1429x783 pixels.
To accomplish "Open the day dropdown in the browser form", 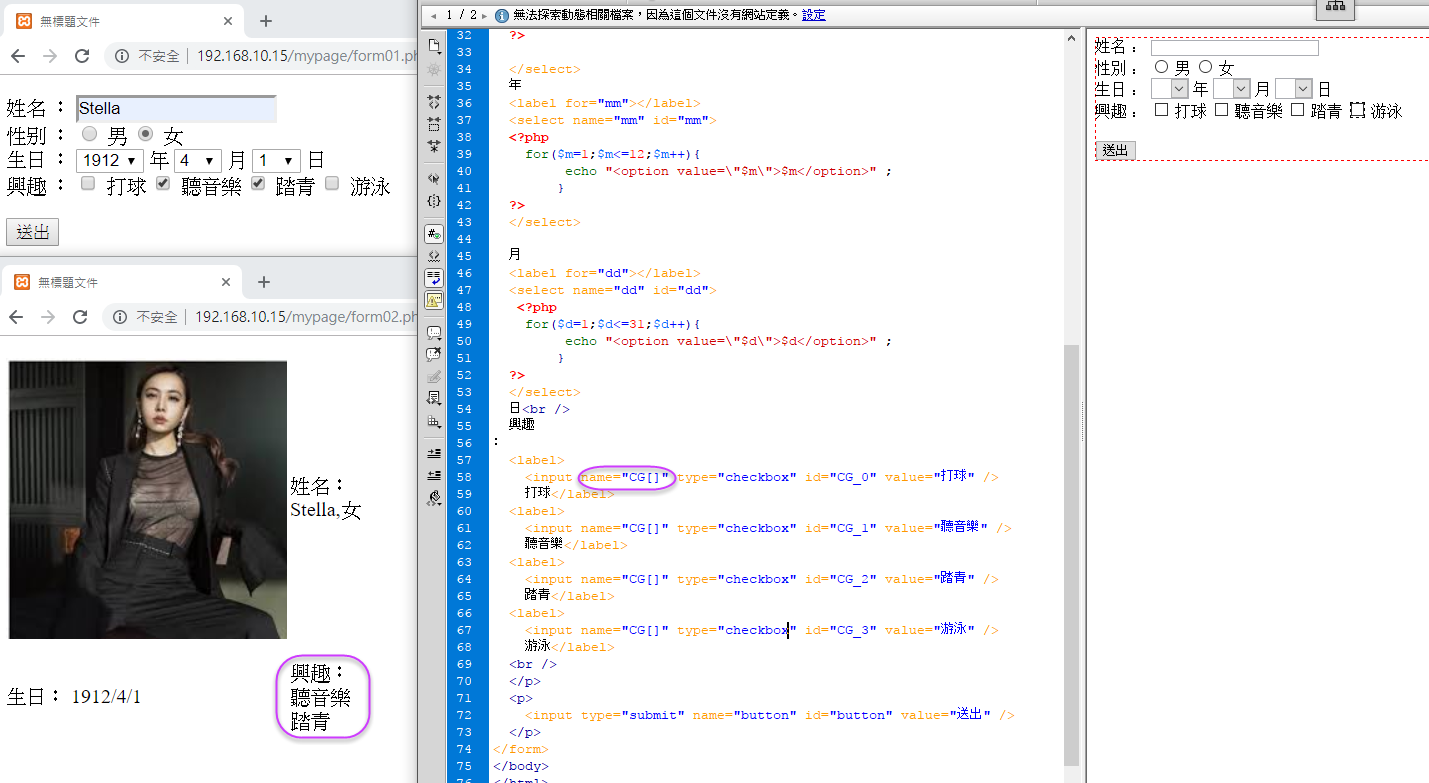I will click(x=276, y=160).
